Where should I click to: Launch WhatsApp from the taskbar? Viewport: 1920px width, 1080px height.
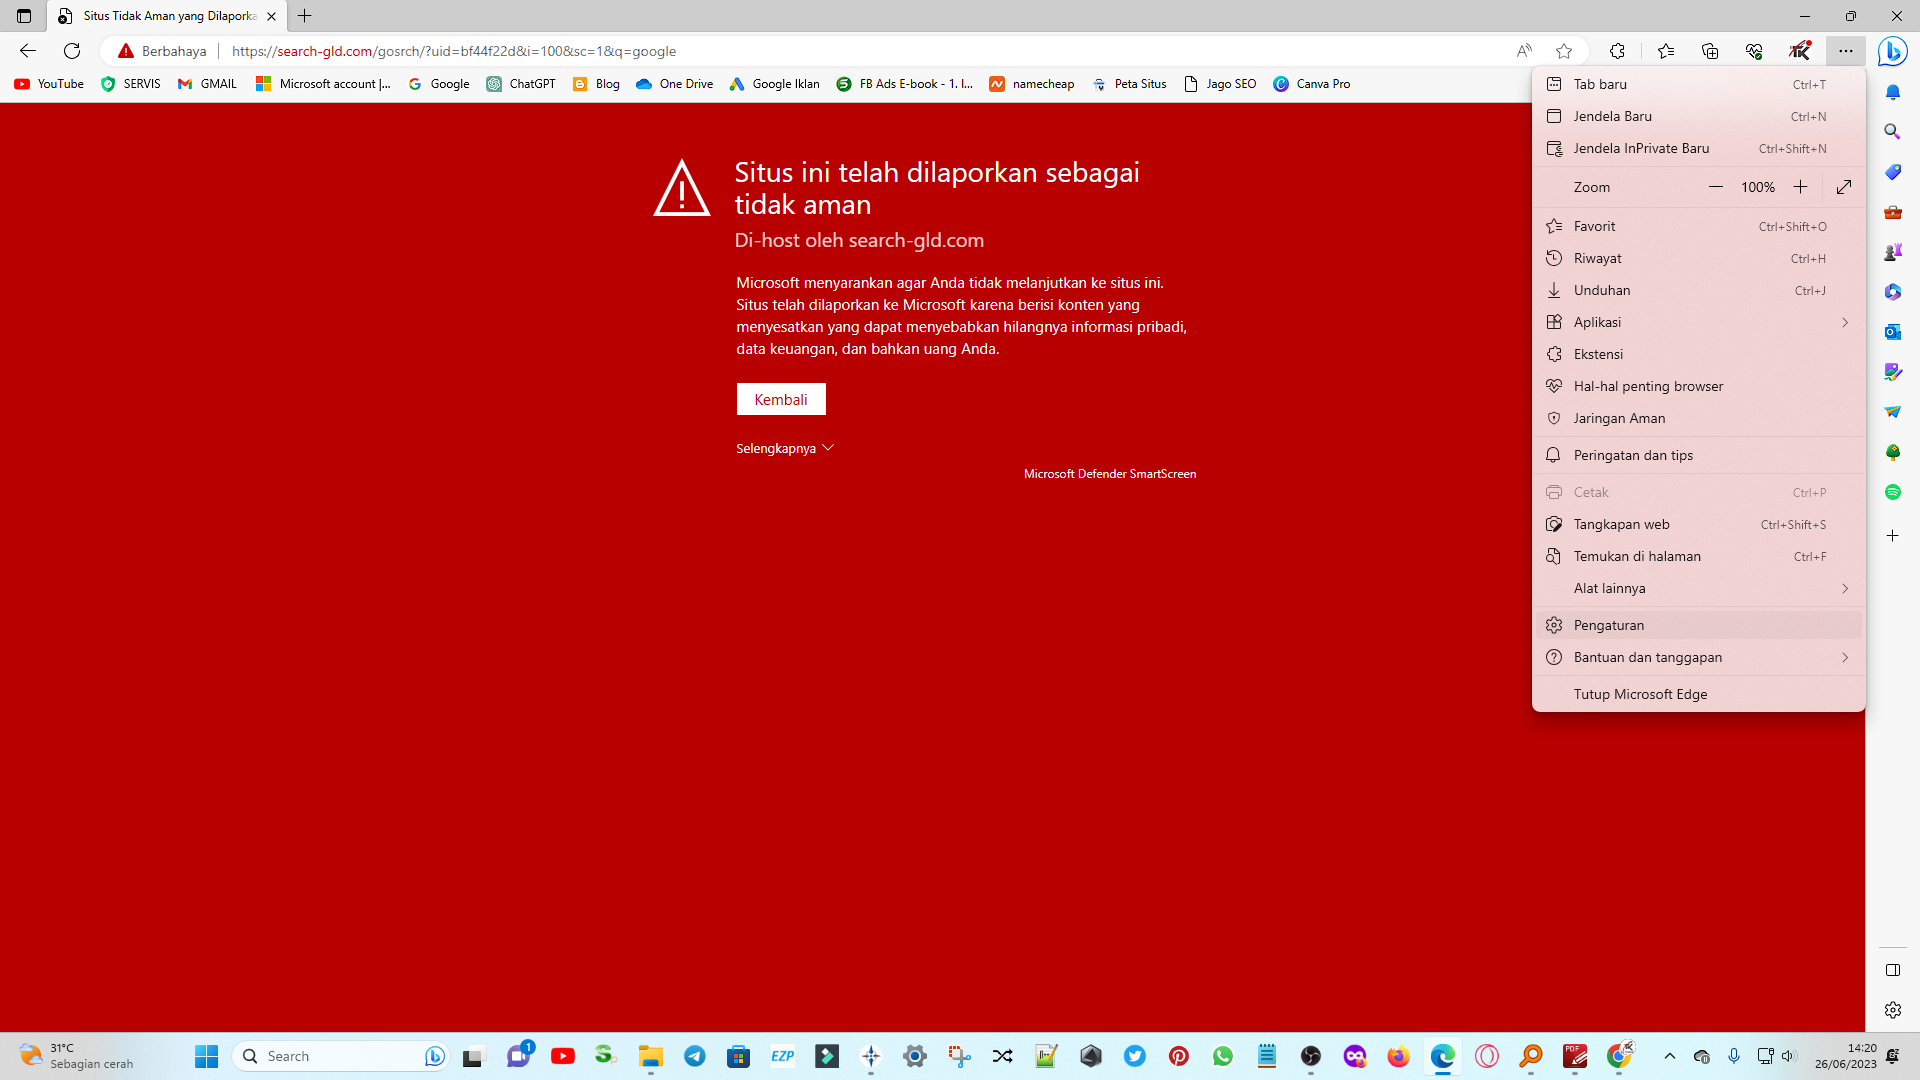tap(1224, 1056)
